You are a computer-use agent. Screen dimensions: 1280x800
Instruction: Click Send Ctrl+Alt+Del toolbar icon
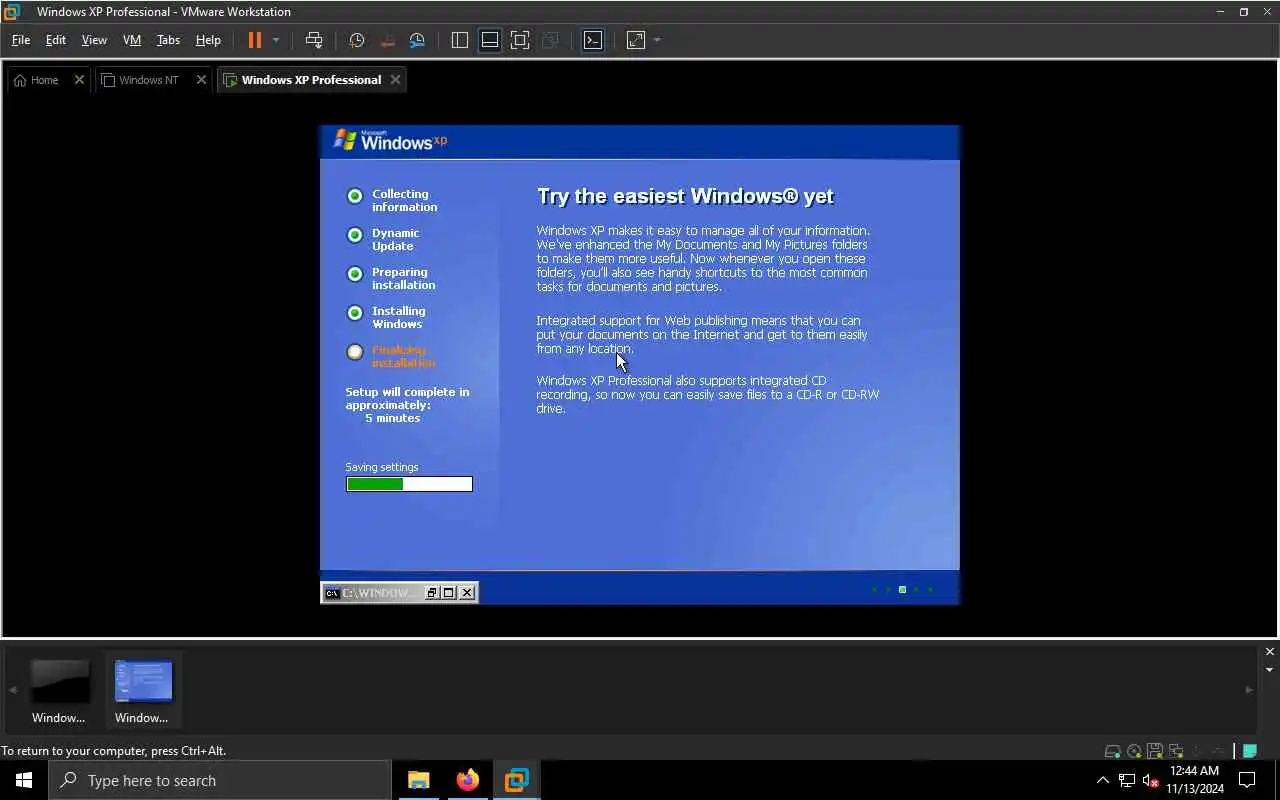tap(314, 40)
